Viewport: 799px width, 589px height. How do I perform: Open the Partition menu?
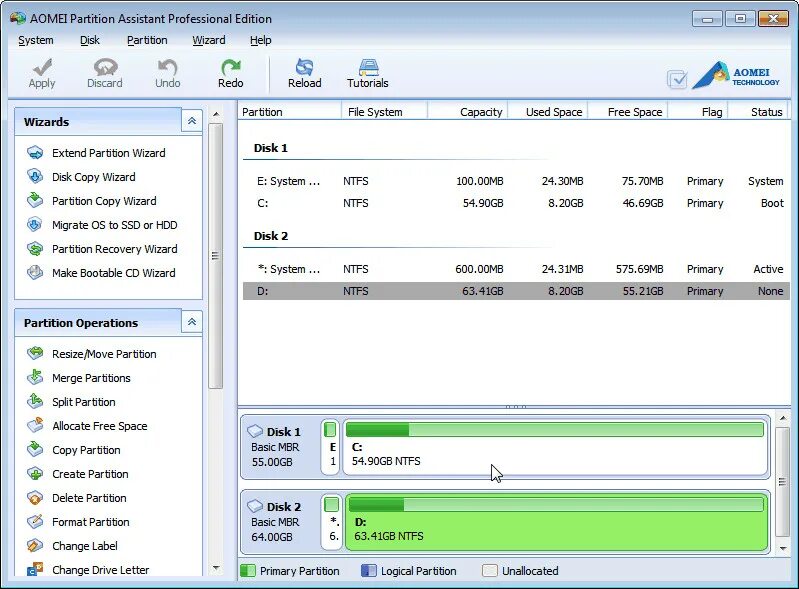pos(147,40)
